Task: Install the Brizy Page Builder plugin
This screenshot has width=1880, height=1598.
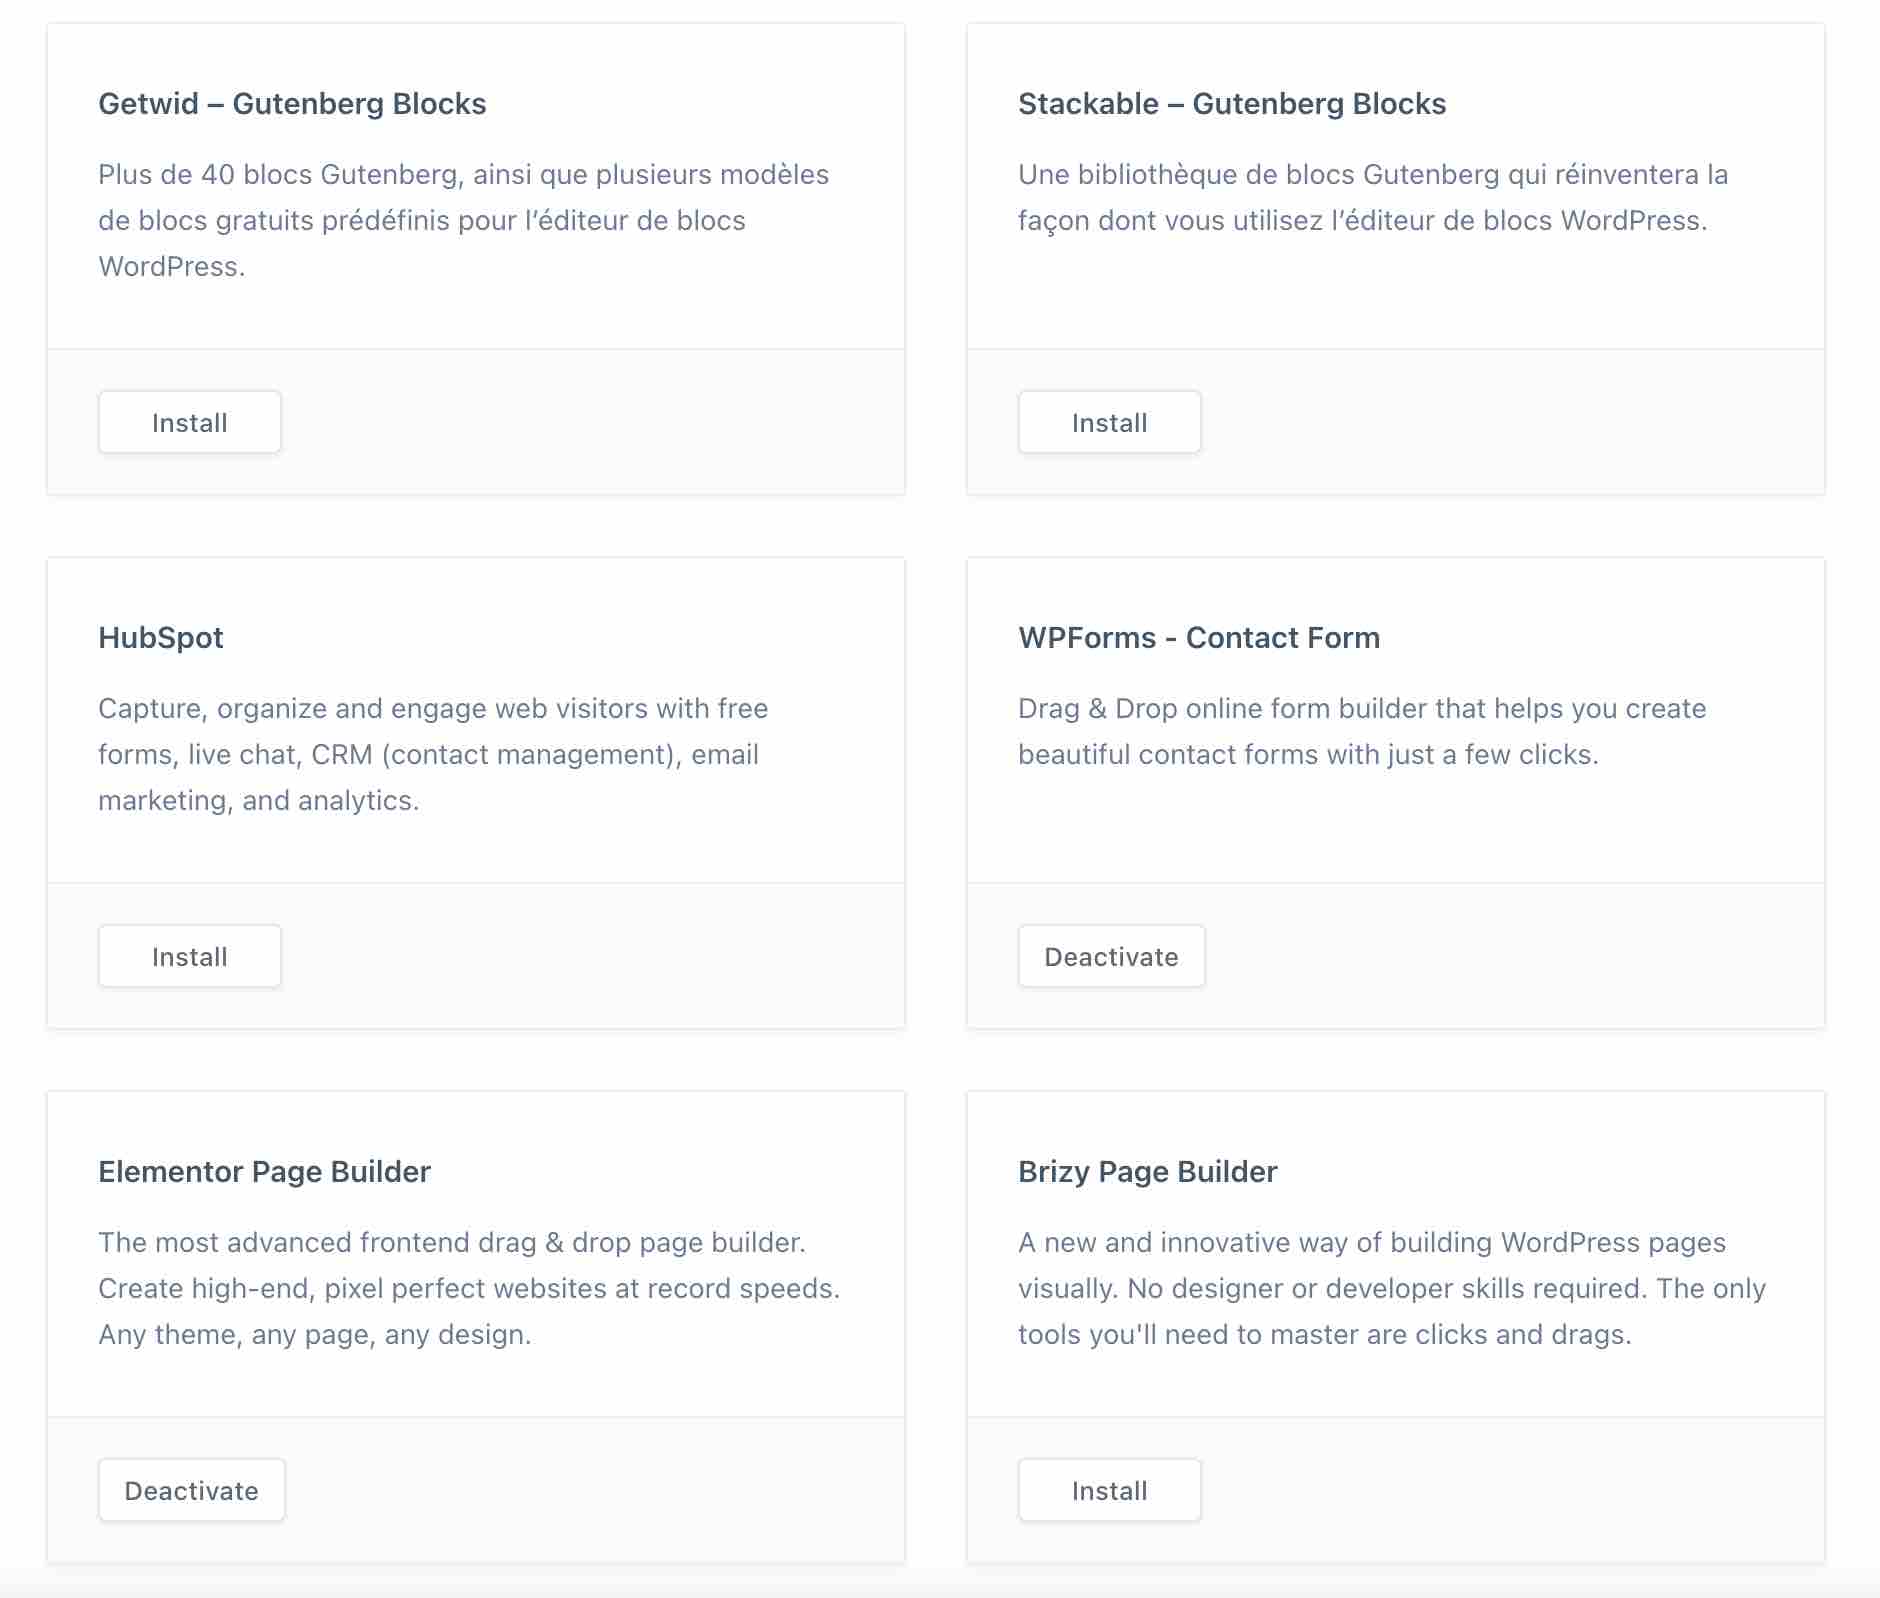Action: (1109, 1490)
